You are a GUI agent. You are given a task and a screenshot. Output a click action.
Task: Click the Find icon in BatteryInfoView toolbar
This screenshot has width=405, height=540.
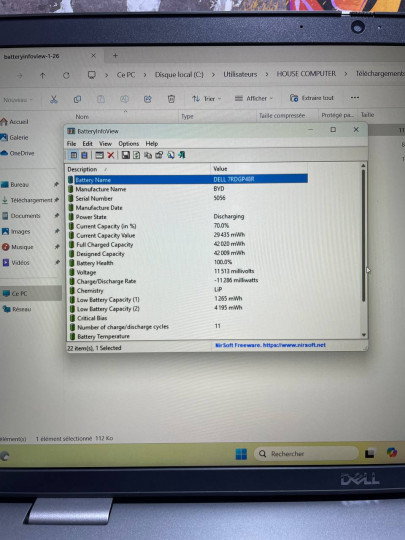(x=170, y=155)
